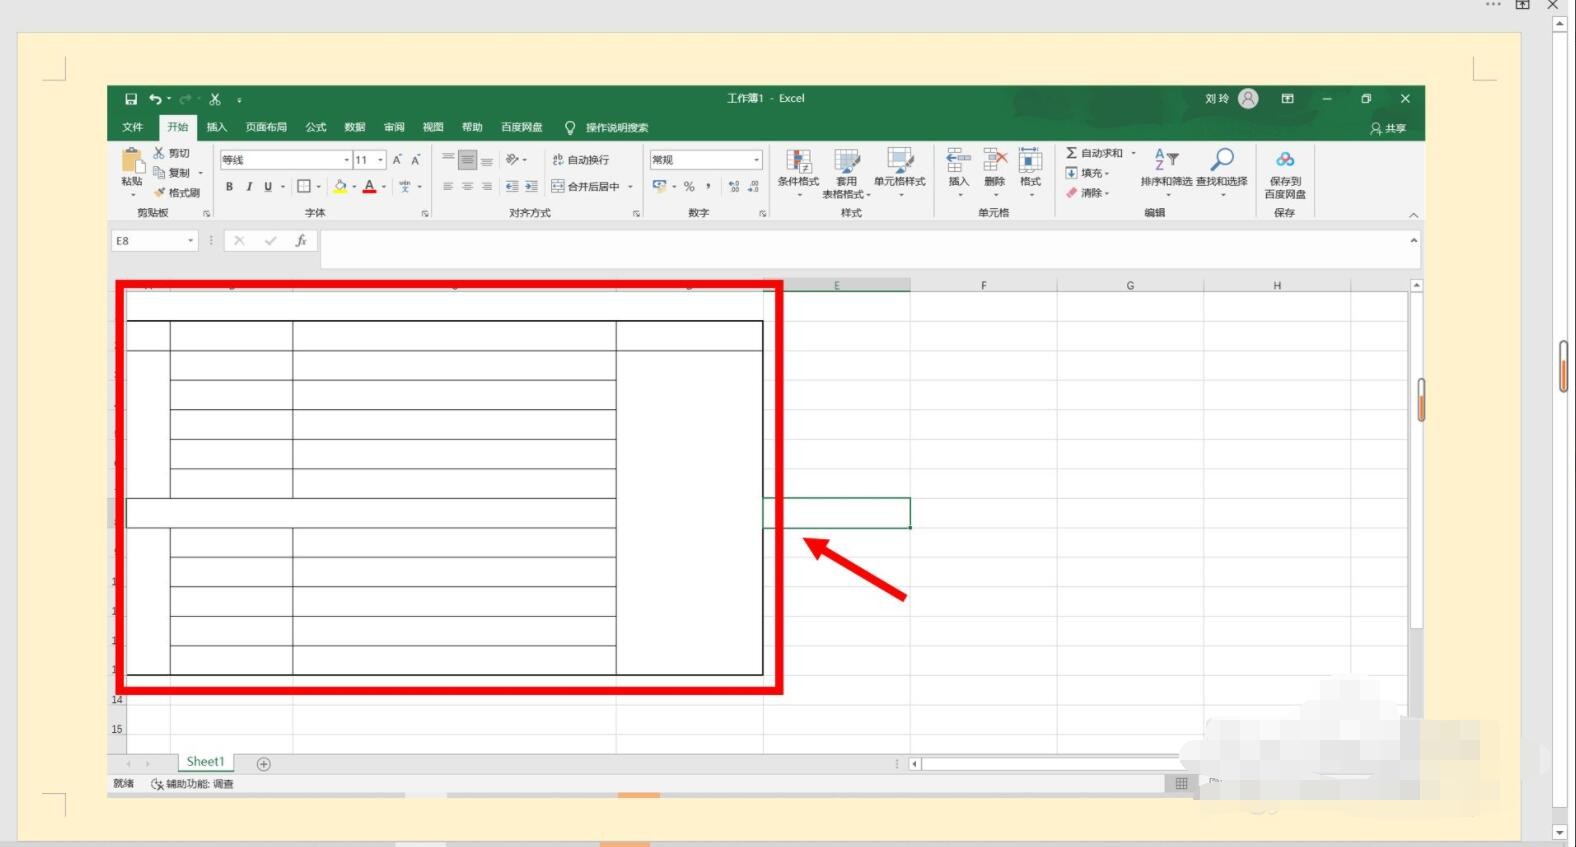This screenshot has width=1576, height=847.
Task: Toggle Center horizontal alignment
Action: (467, 187)
